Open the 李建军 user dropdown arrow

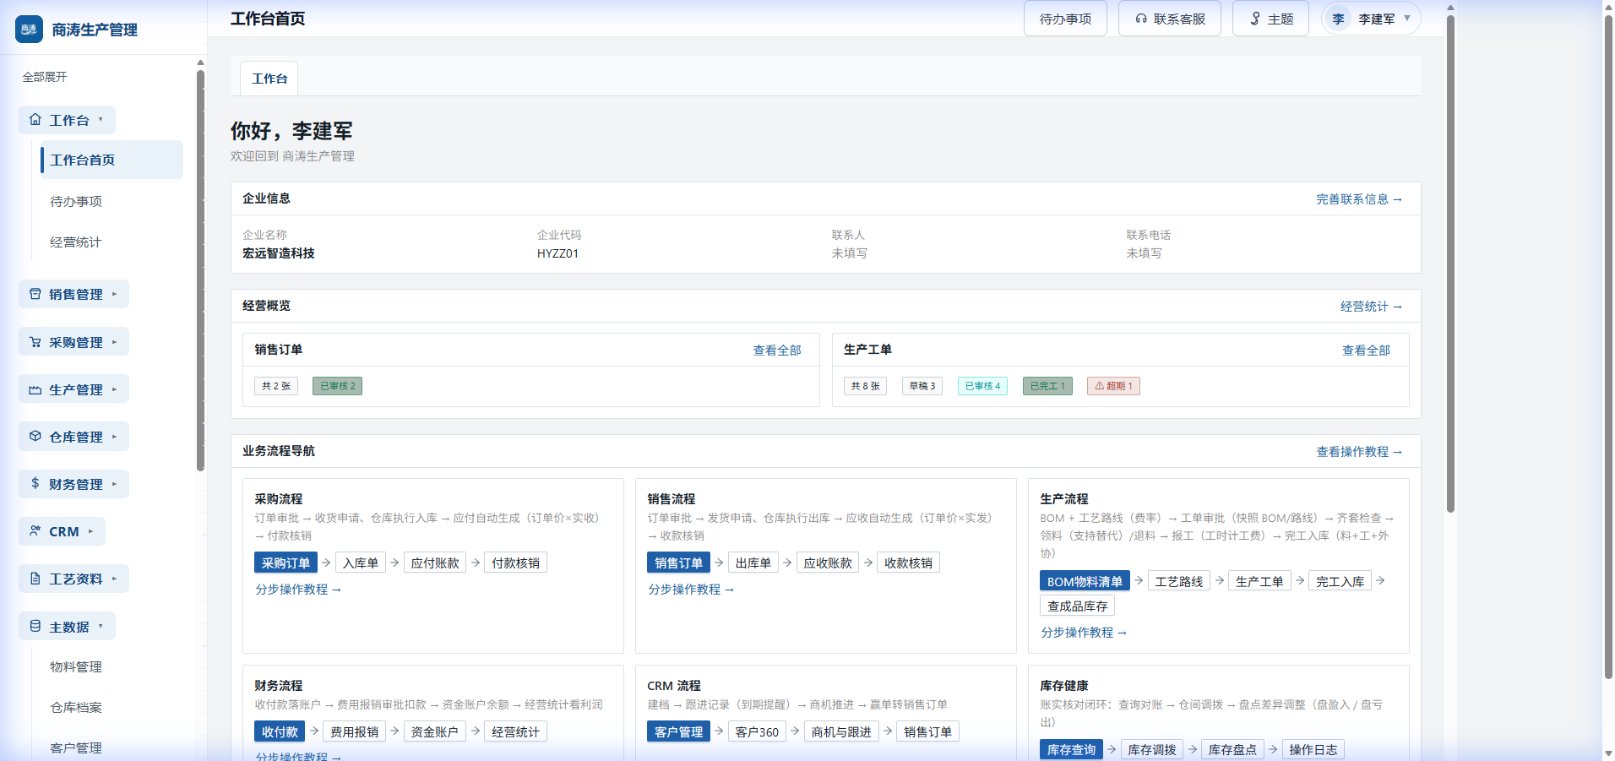pyautogui.click(x=1407, y=19)
